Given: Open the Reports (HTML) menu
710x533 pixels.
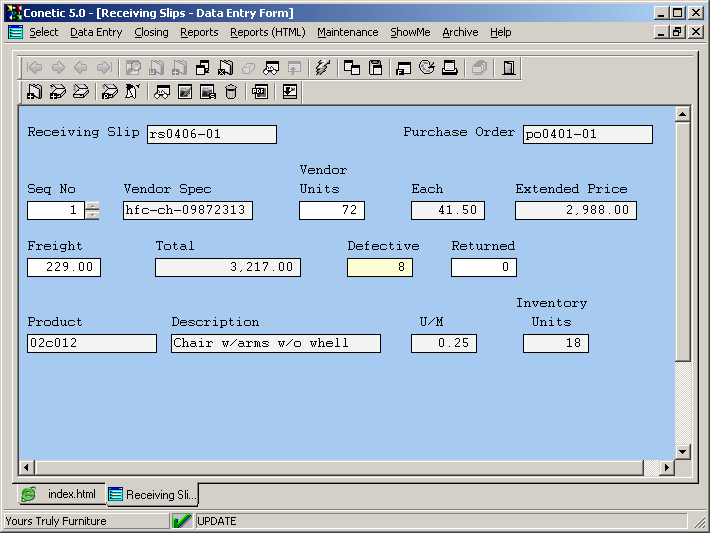Looking at the screenshot, I should point(267,32).
